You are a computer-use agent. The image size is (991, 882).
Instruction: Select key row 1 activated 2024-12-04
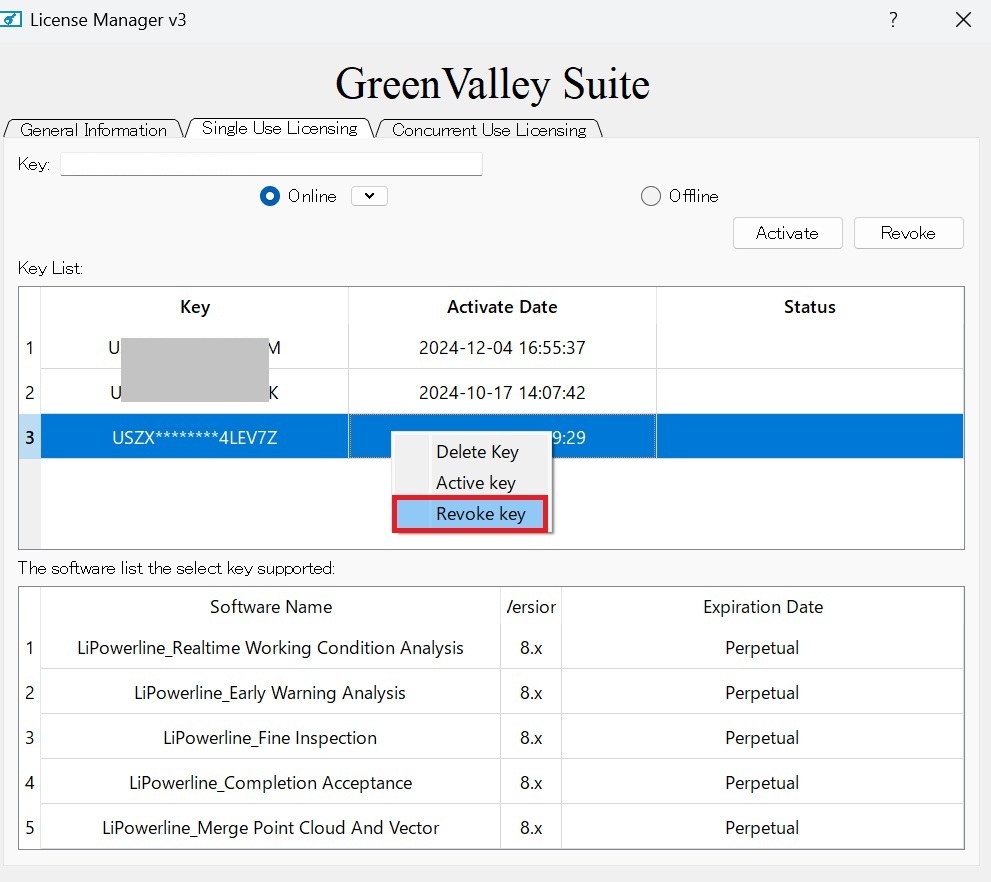tap(502, 348)
